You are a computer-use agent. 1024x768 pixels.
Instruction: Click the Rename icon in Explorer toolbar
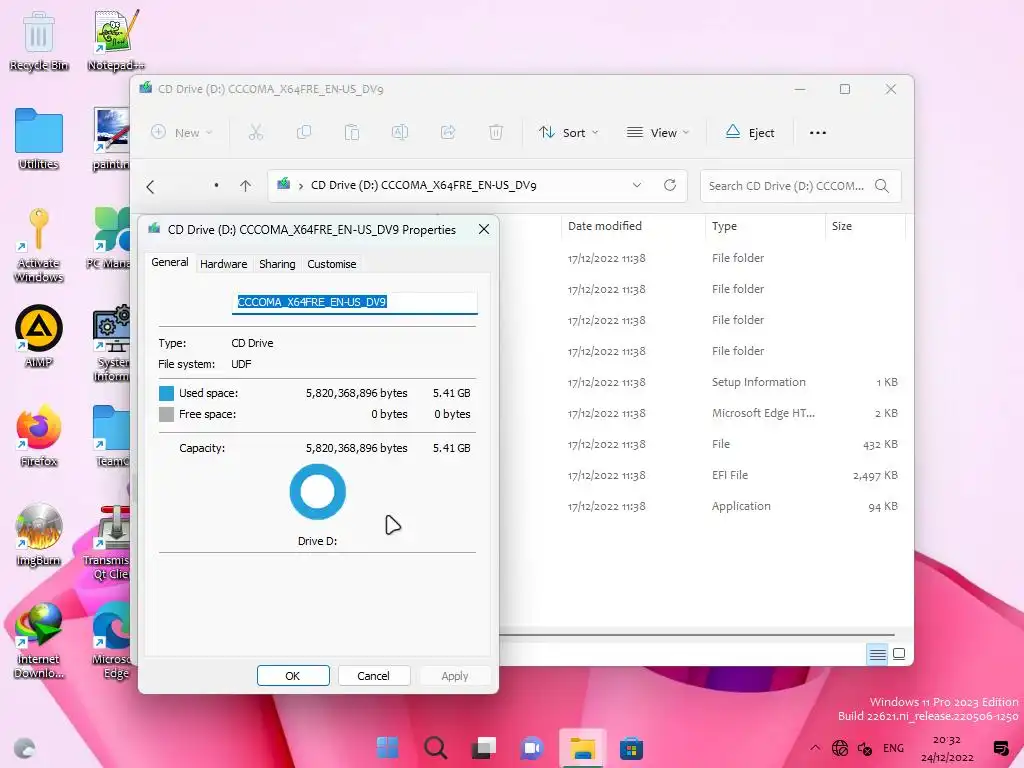point(400,133)
